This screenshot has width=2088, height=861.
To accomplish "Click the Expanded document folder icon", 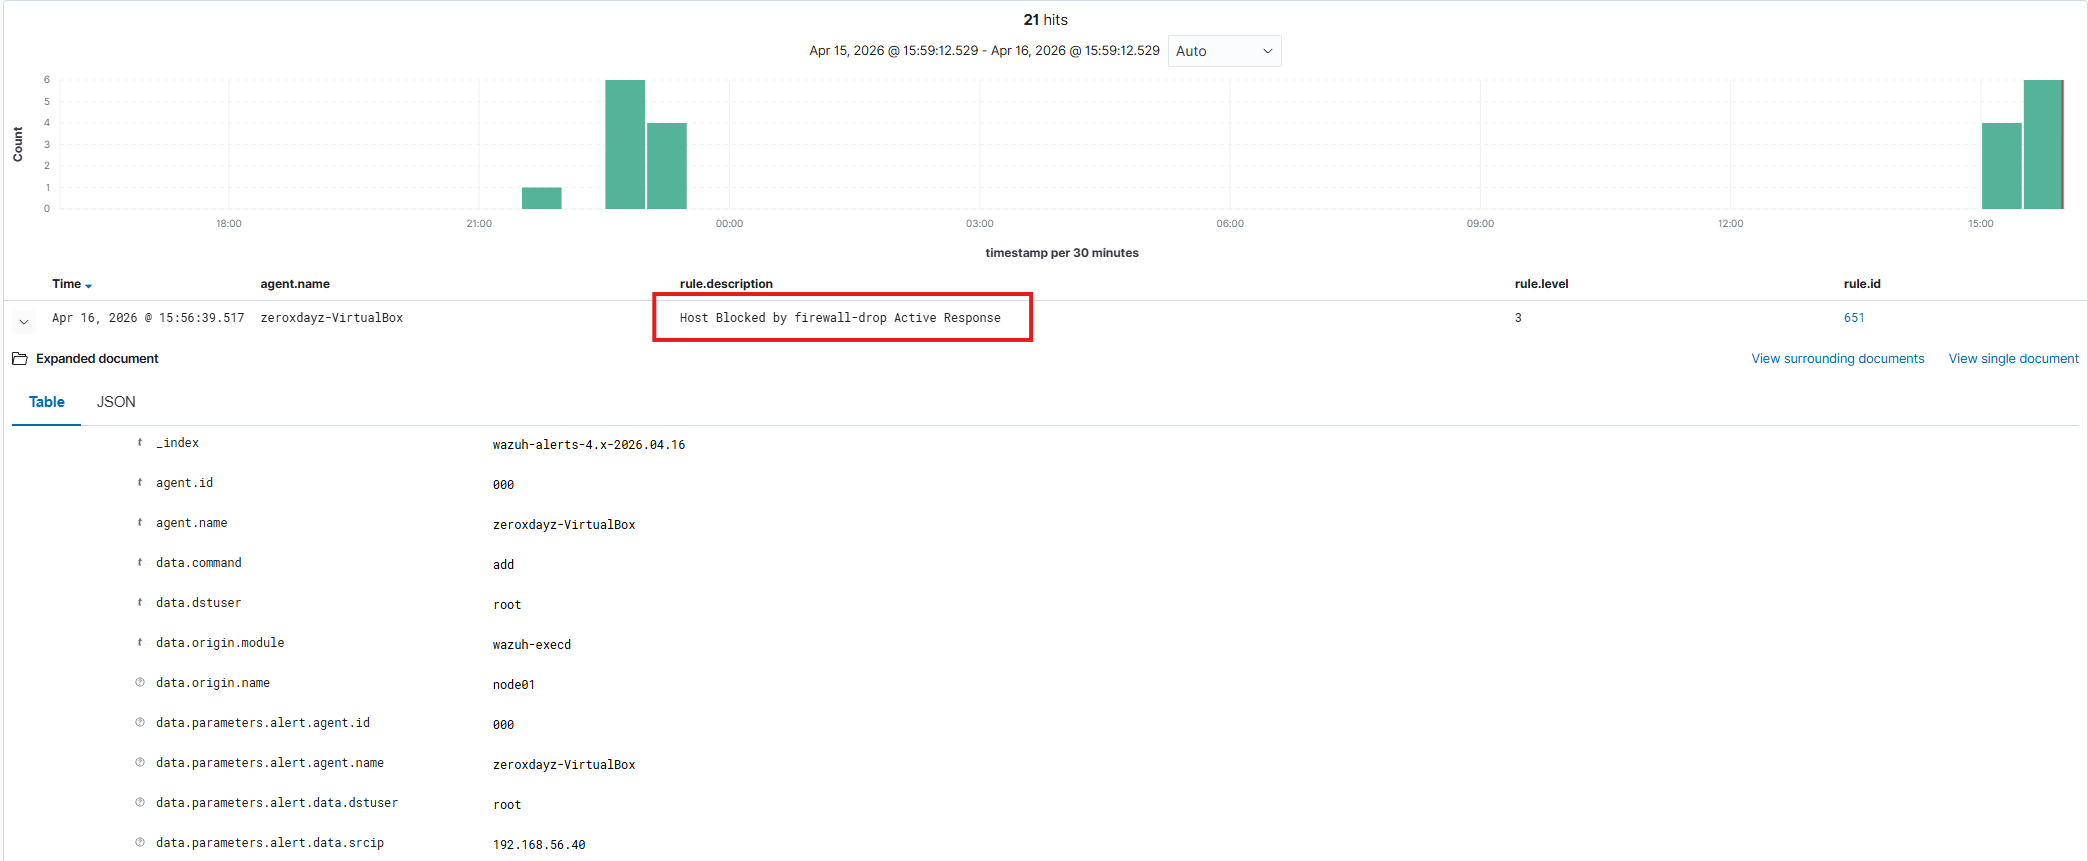I will point(19,359).
